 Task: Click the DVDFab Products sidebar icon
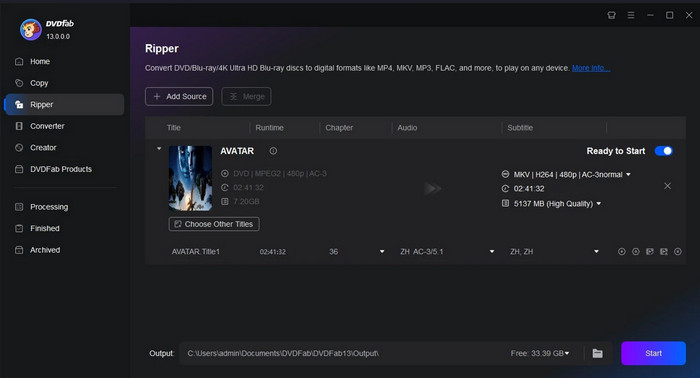pos(19,169)
